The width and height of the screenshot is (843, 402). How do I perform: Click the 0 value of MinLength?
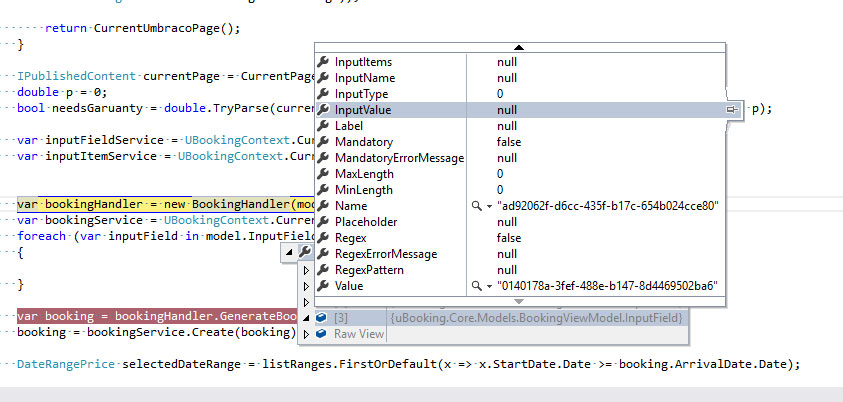click(x=500, y=190)
